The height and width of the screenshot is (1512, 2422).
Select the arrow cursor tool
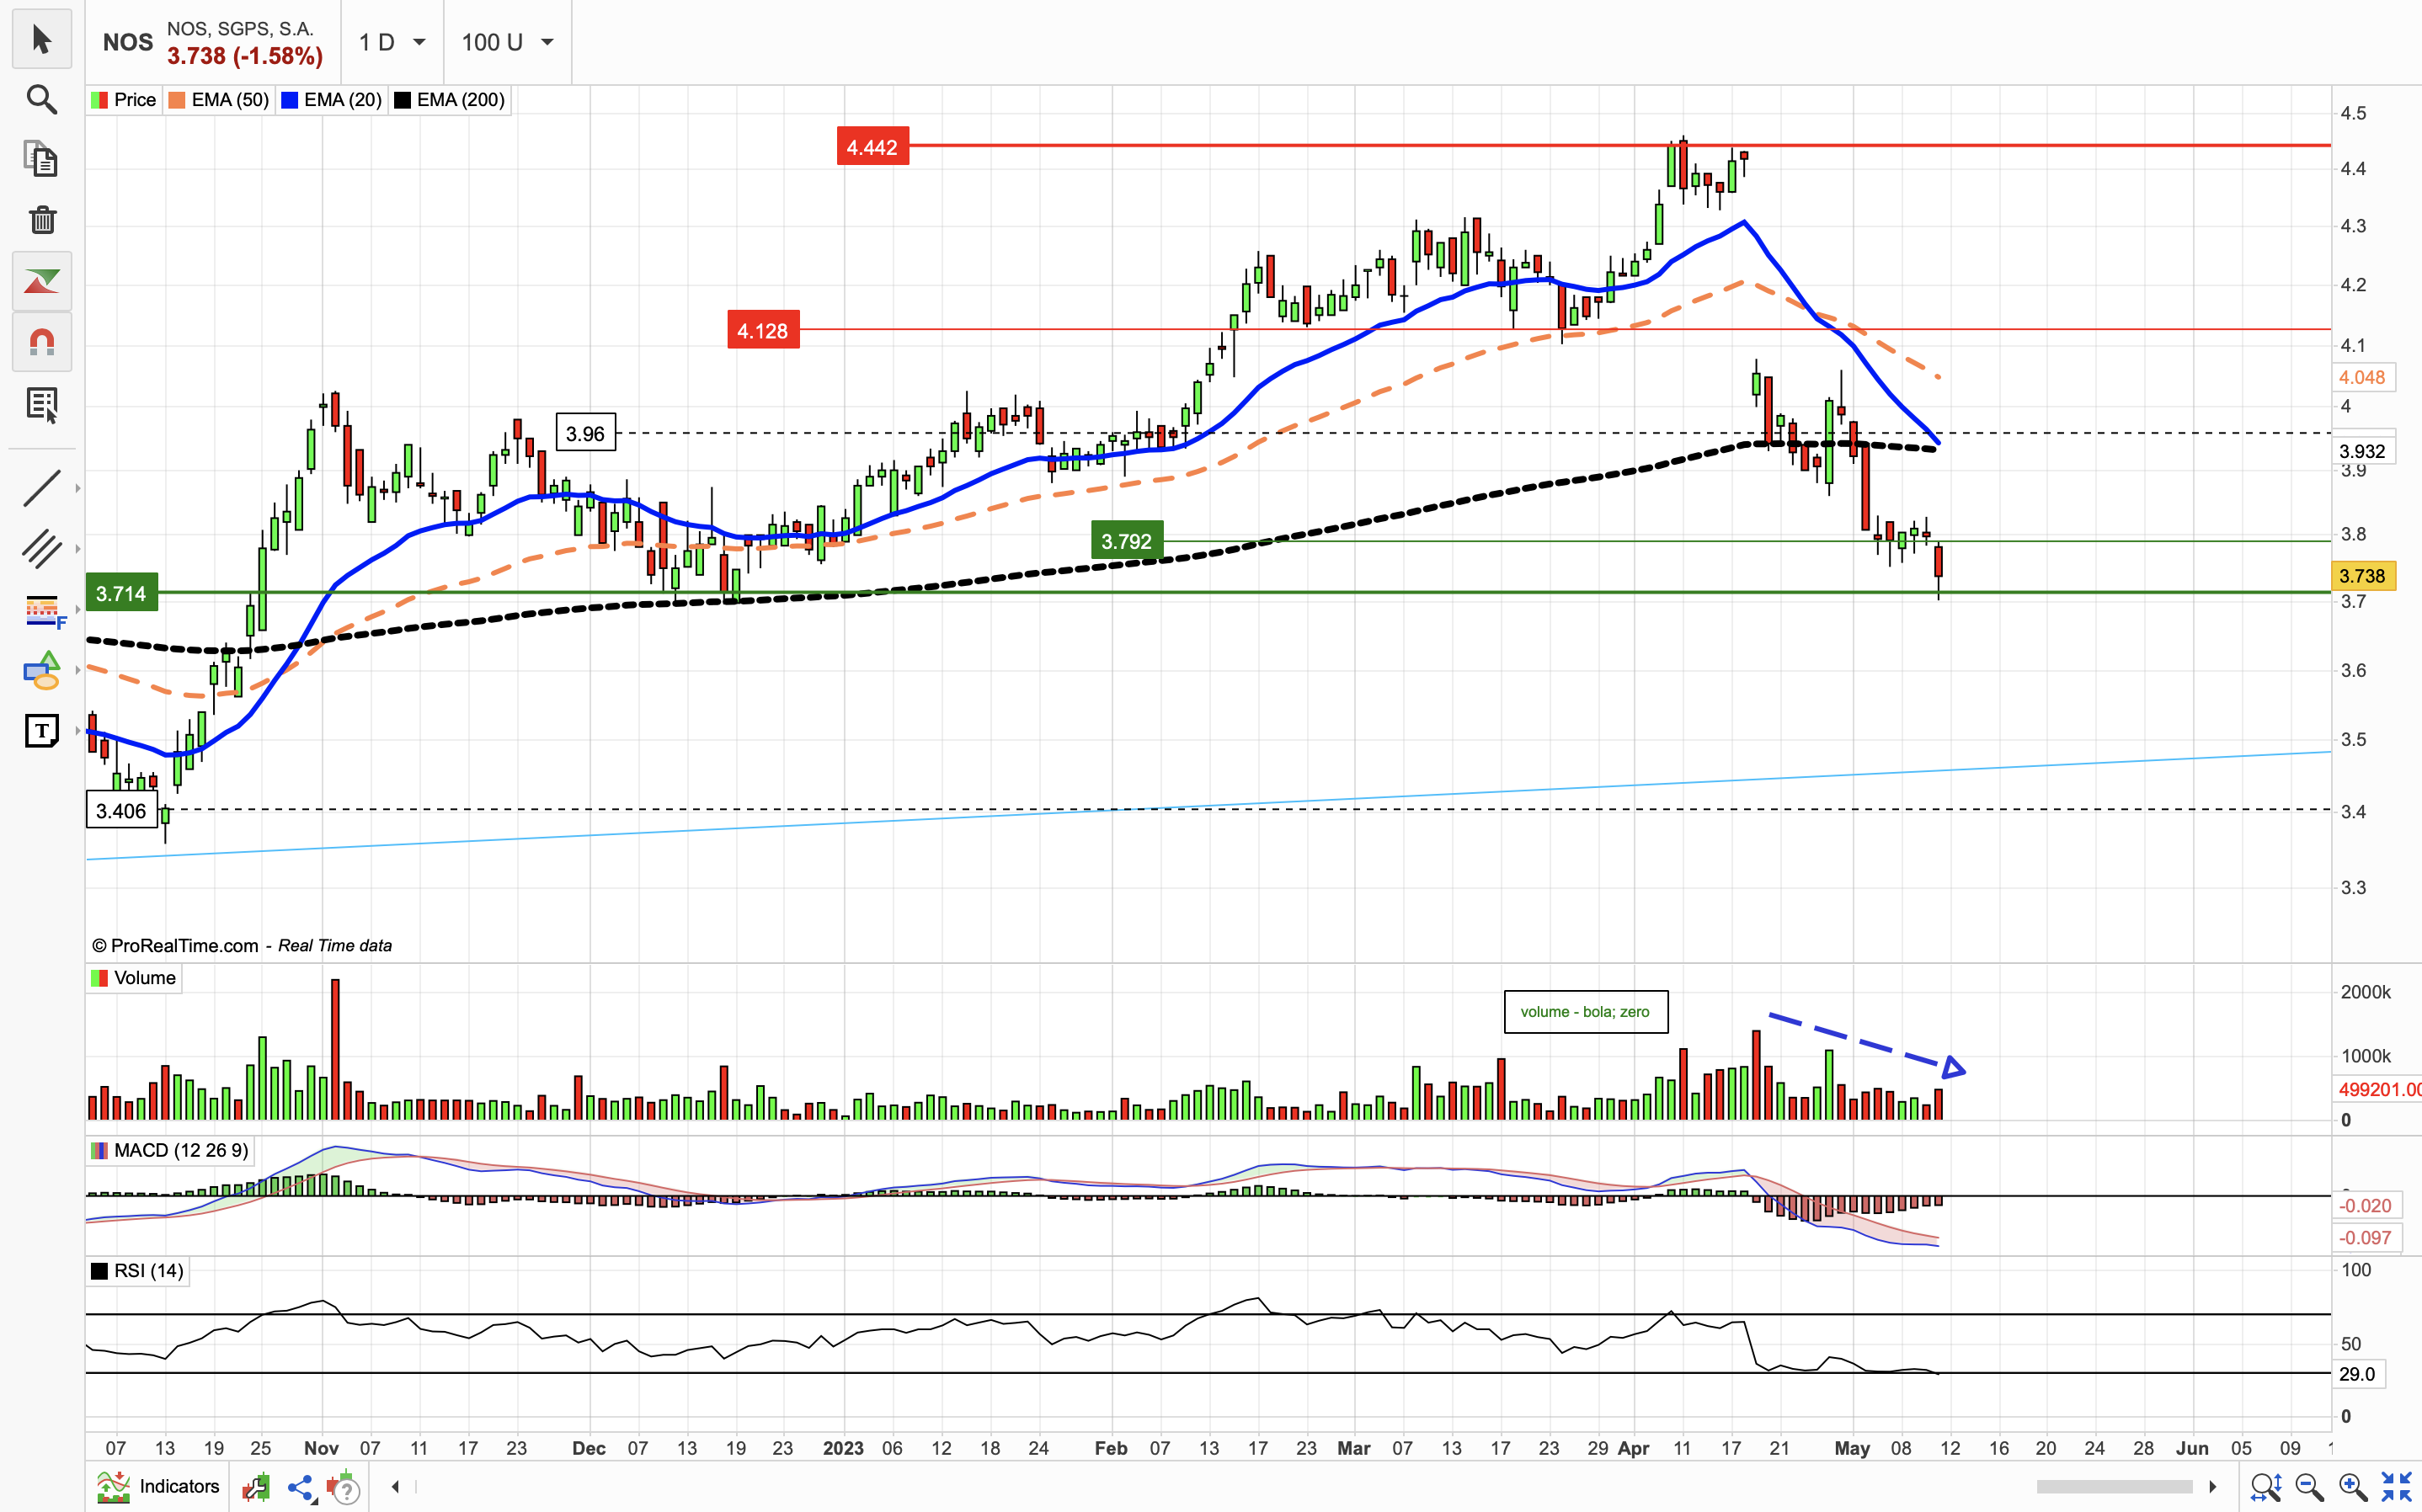point(41,40)
